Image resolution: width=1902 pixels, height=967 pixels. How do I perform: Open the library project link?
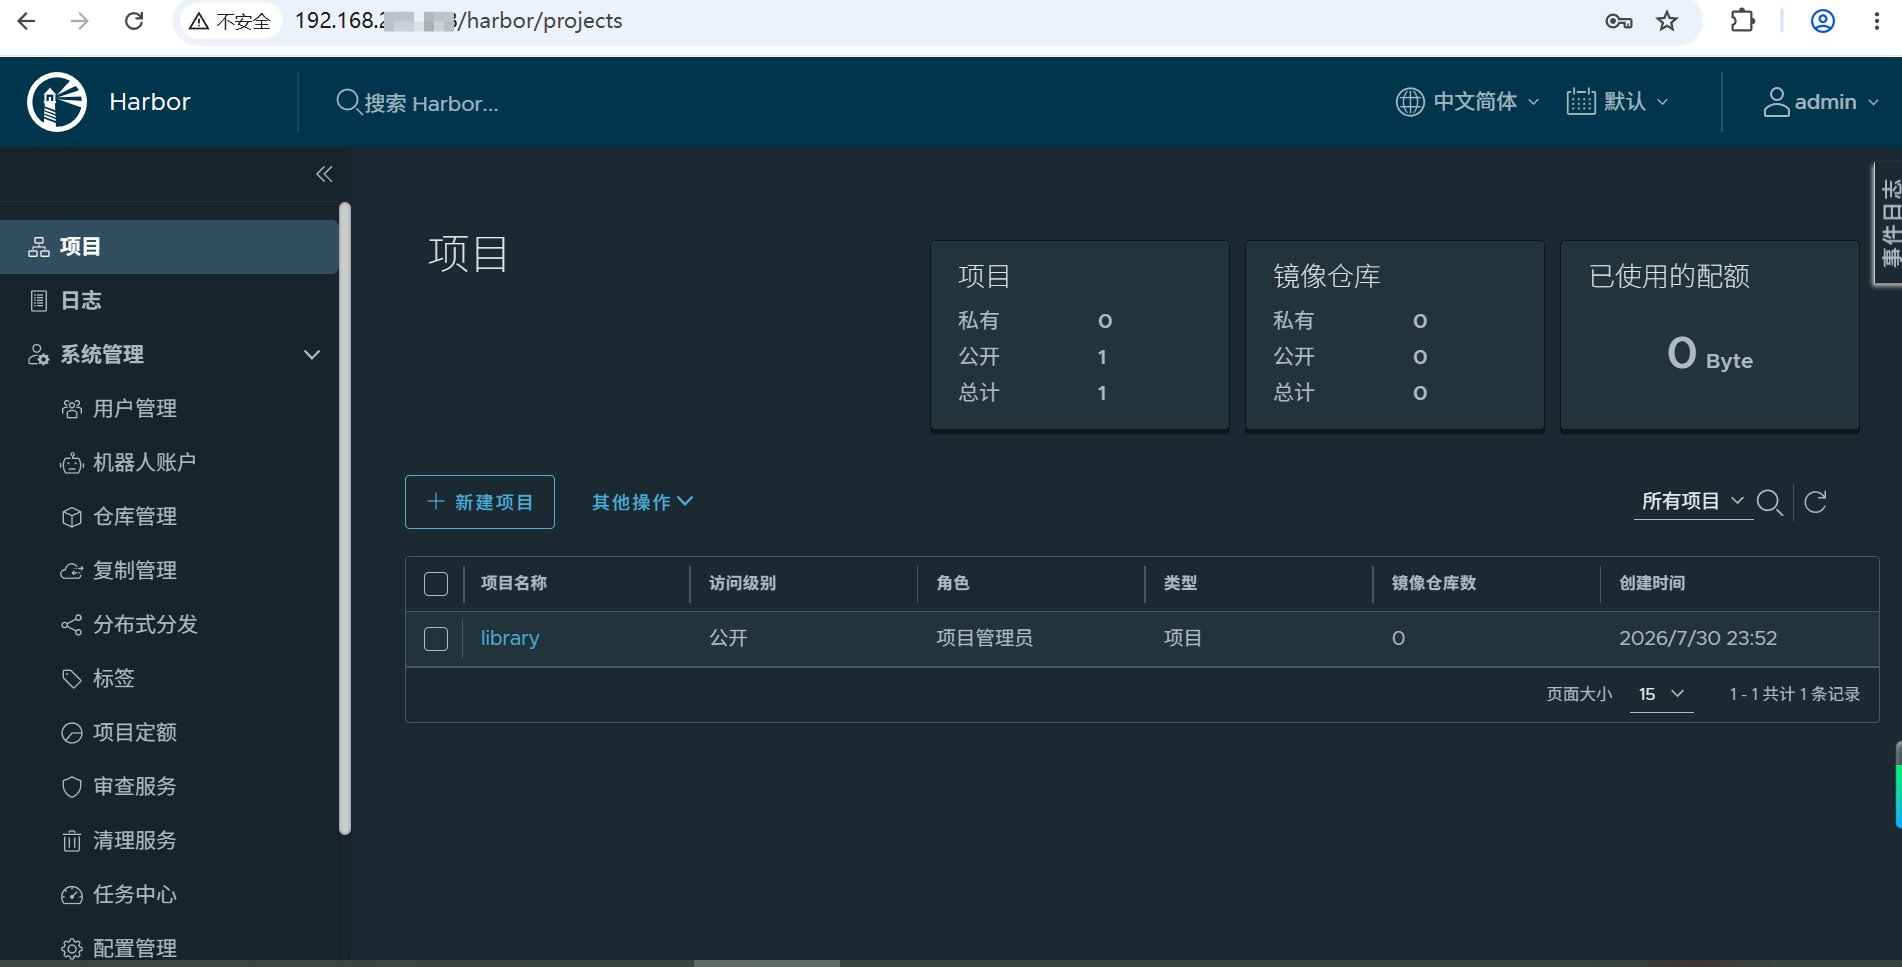tap(510, 638)
